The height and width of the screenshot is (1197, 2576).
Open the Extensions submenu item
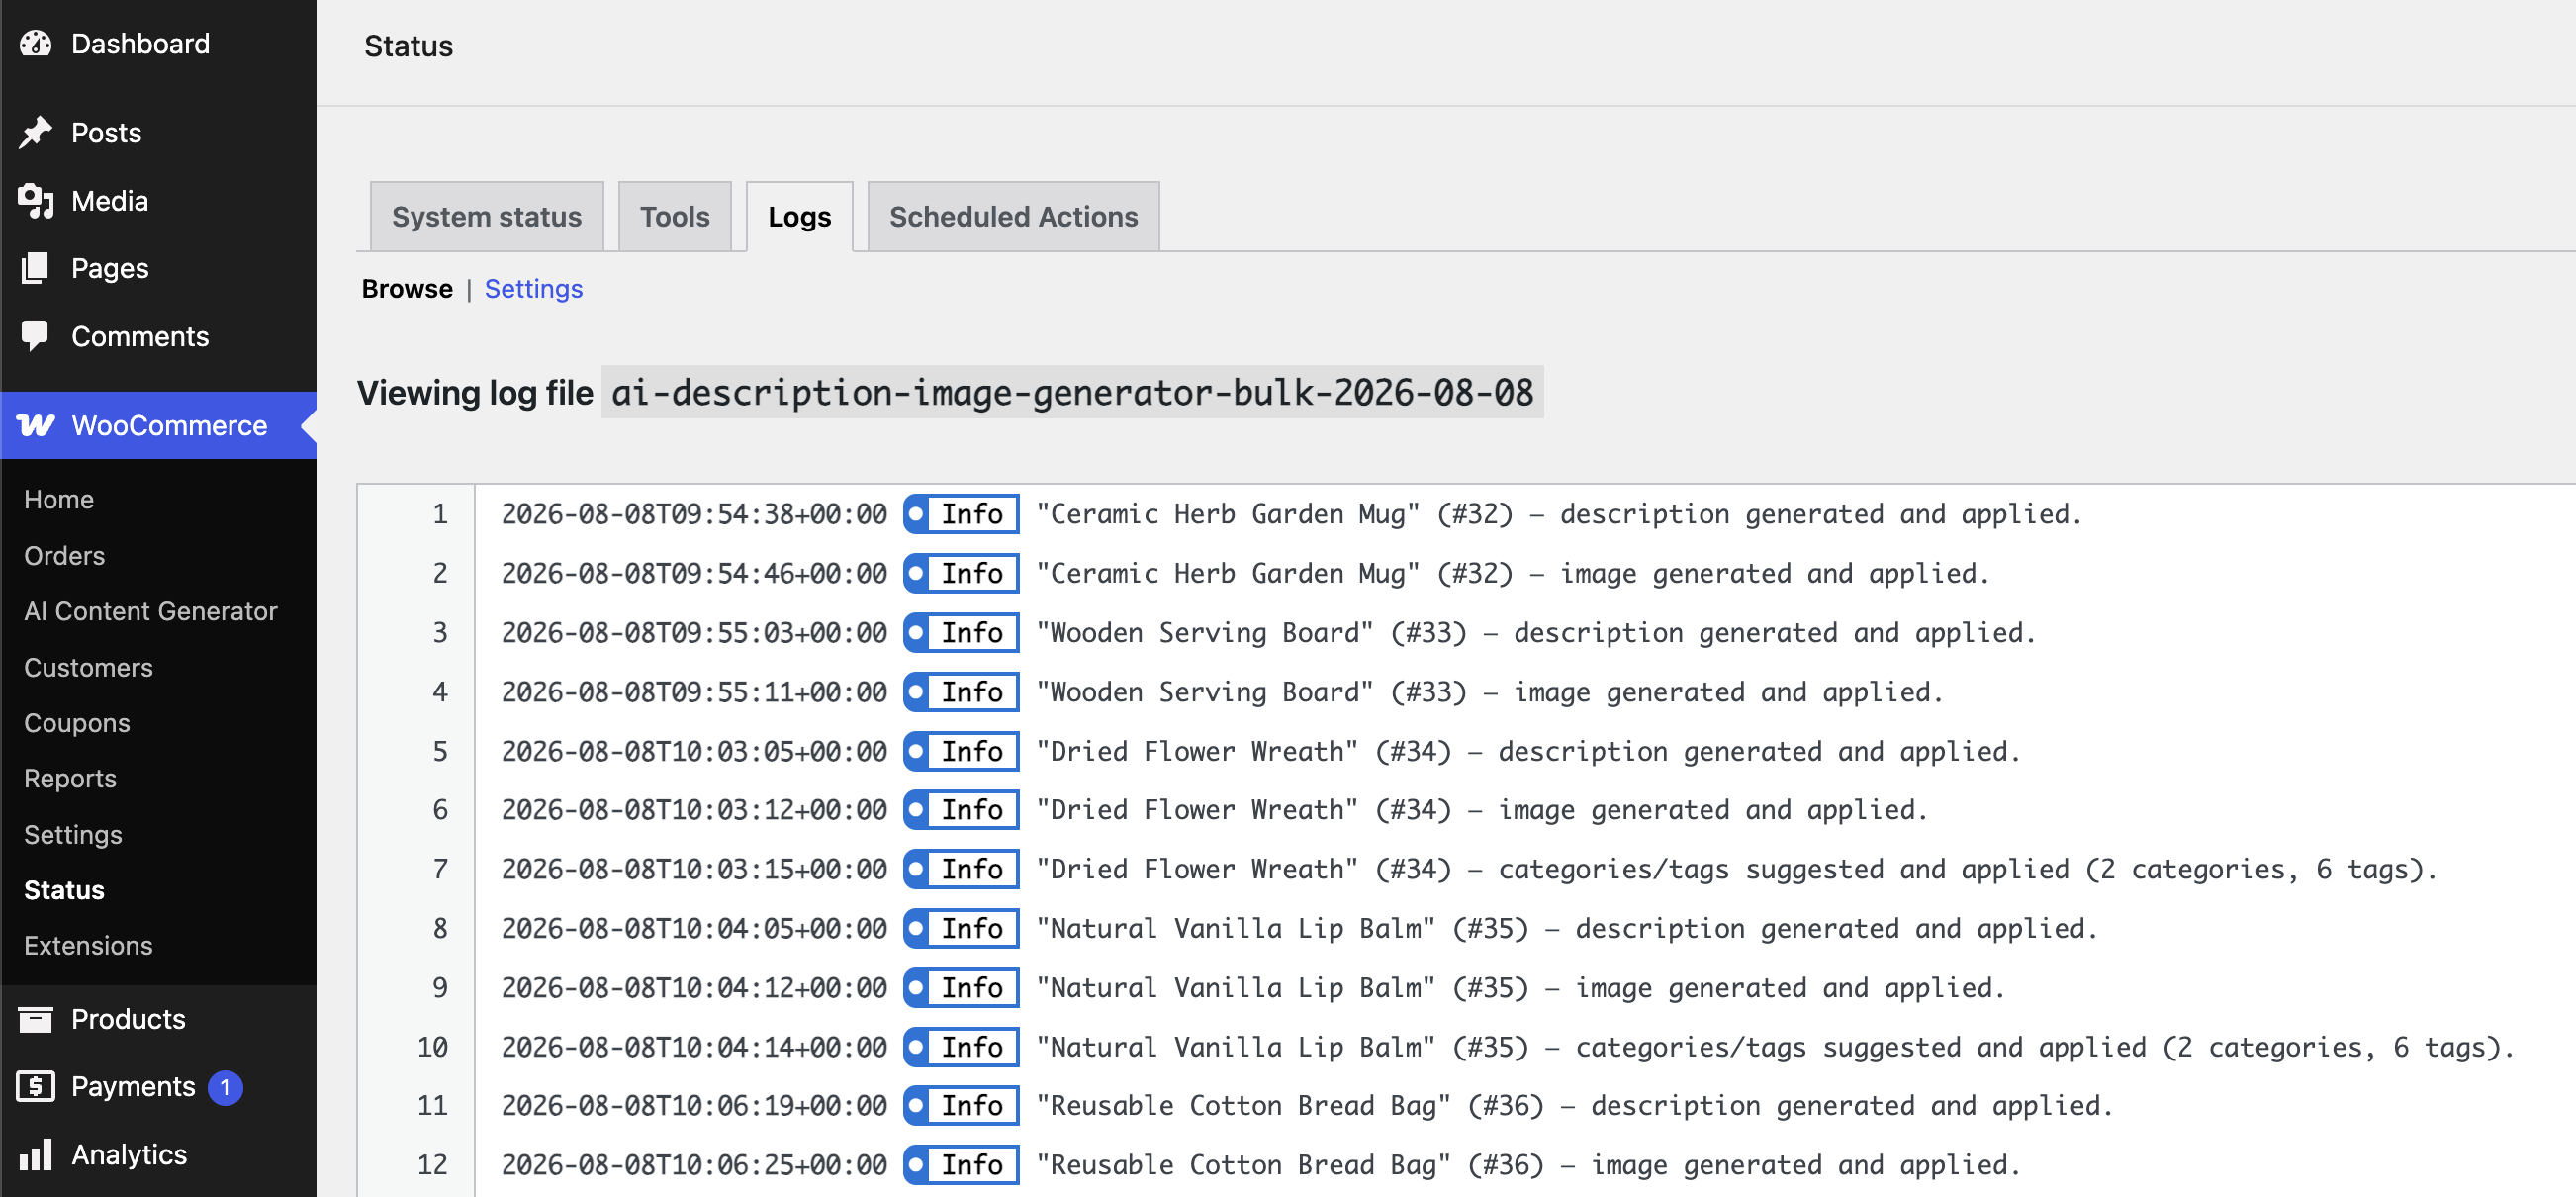click(88, 945)
